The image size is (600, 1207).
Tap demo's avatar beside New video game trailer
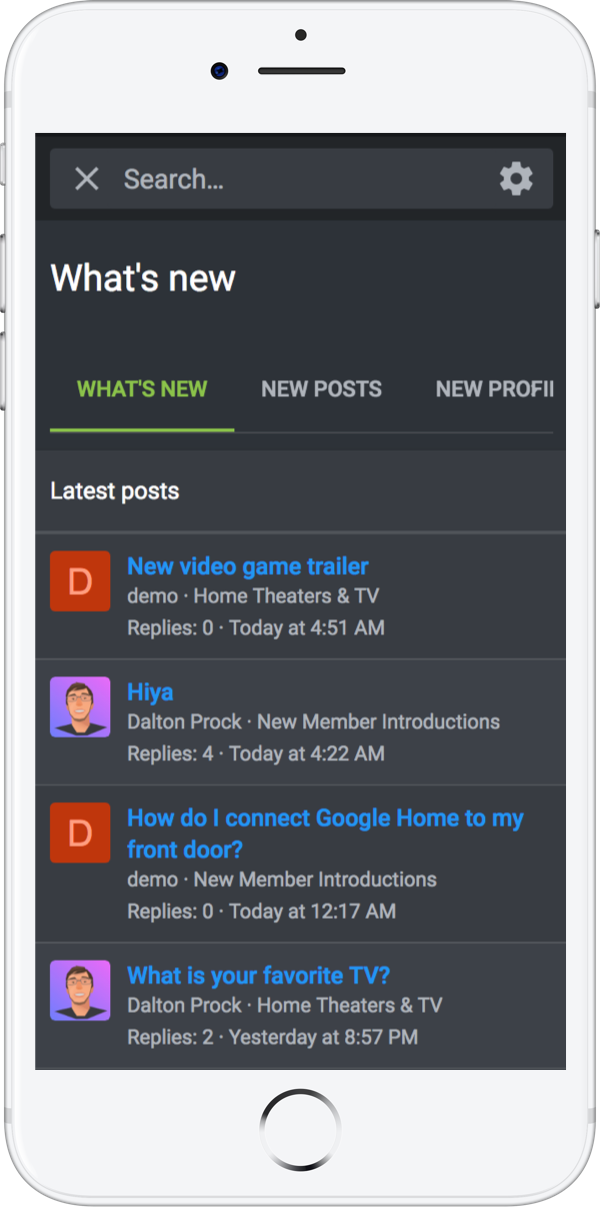[x=80, y=581]
